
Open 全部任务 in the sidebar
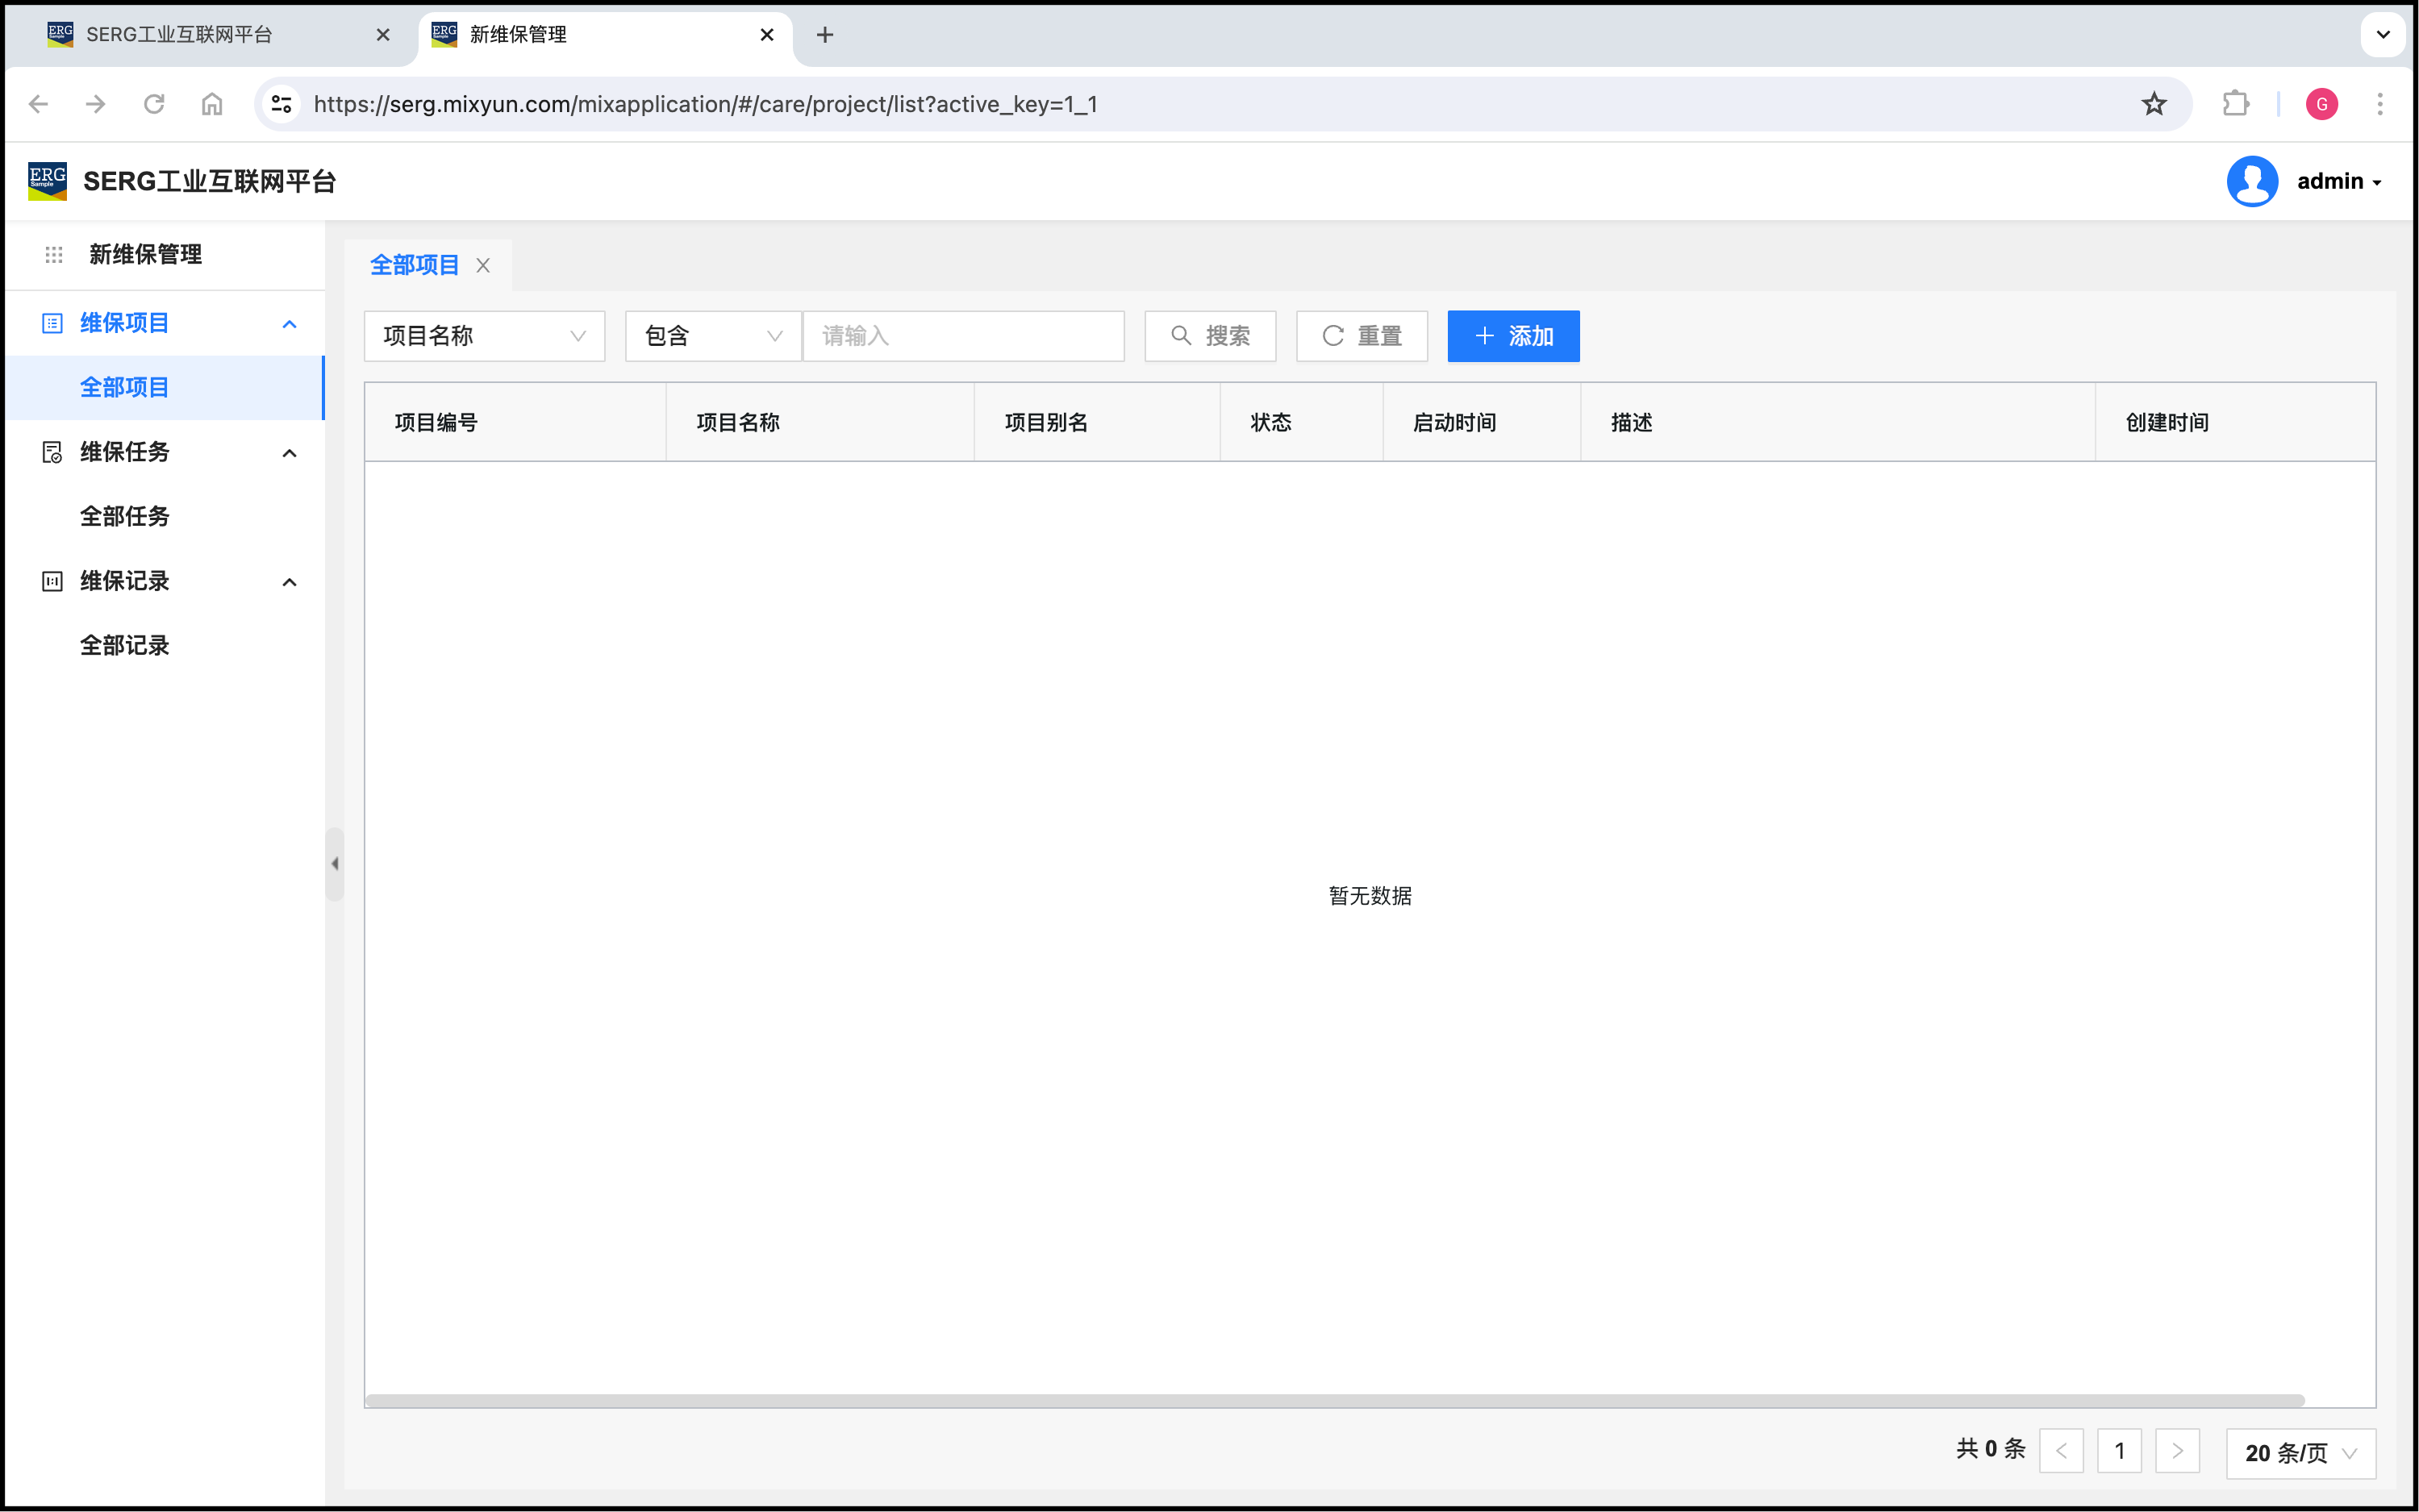pos(125,516)
